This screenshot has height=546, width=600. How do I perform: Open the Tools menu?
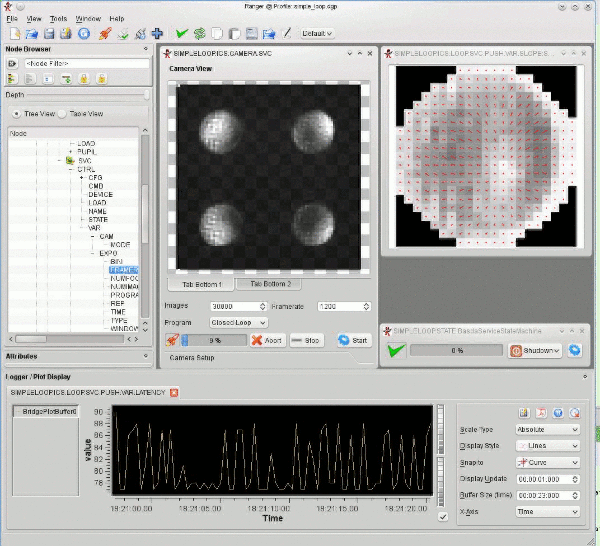[x=58, y=18]
